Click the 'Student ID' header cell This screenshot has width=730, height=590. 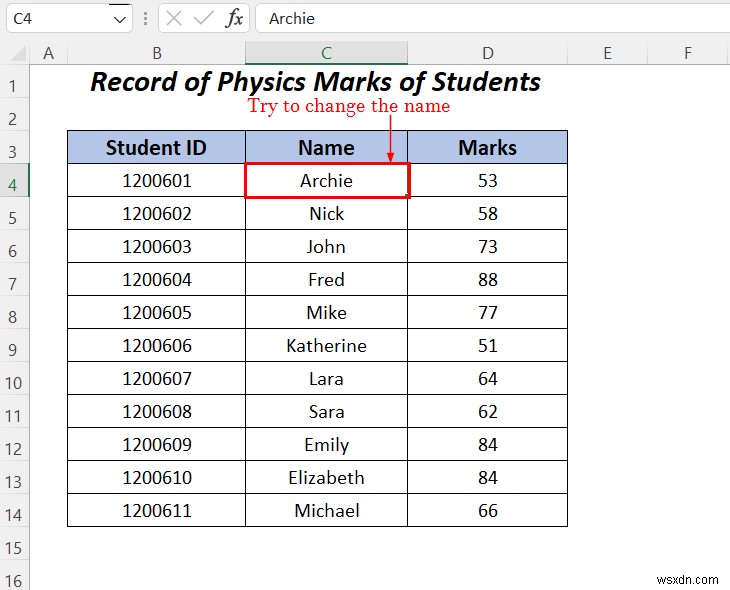156,147
